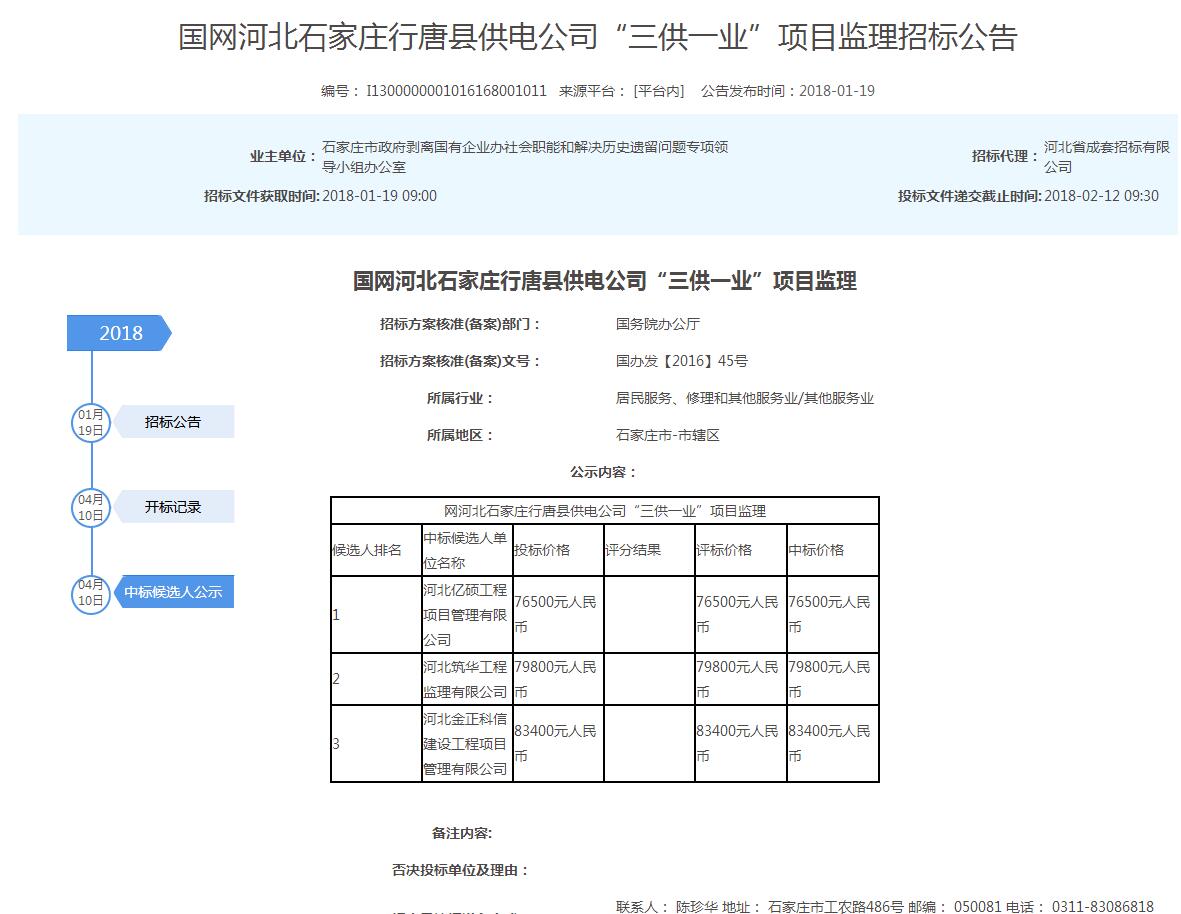Click the 评标价格 column header
Viewport: 1181px width, 914px height.
click(740, 550)
